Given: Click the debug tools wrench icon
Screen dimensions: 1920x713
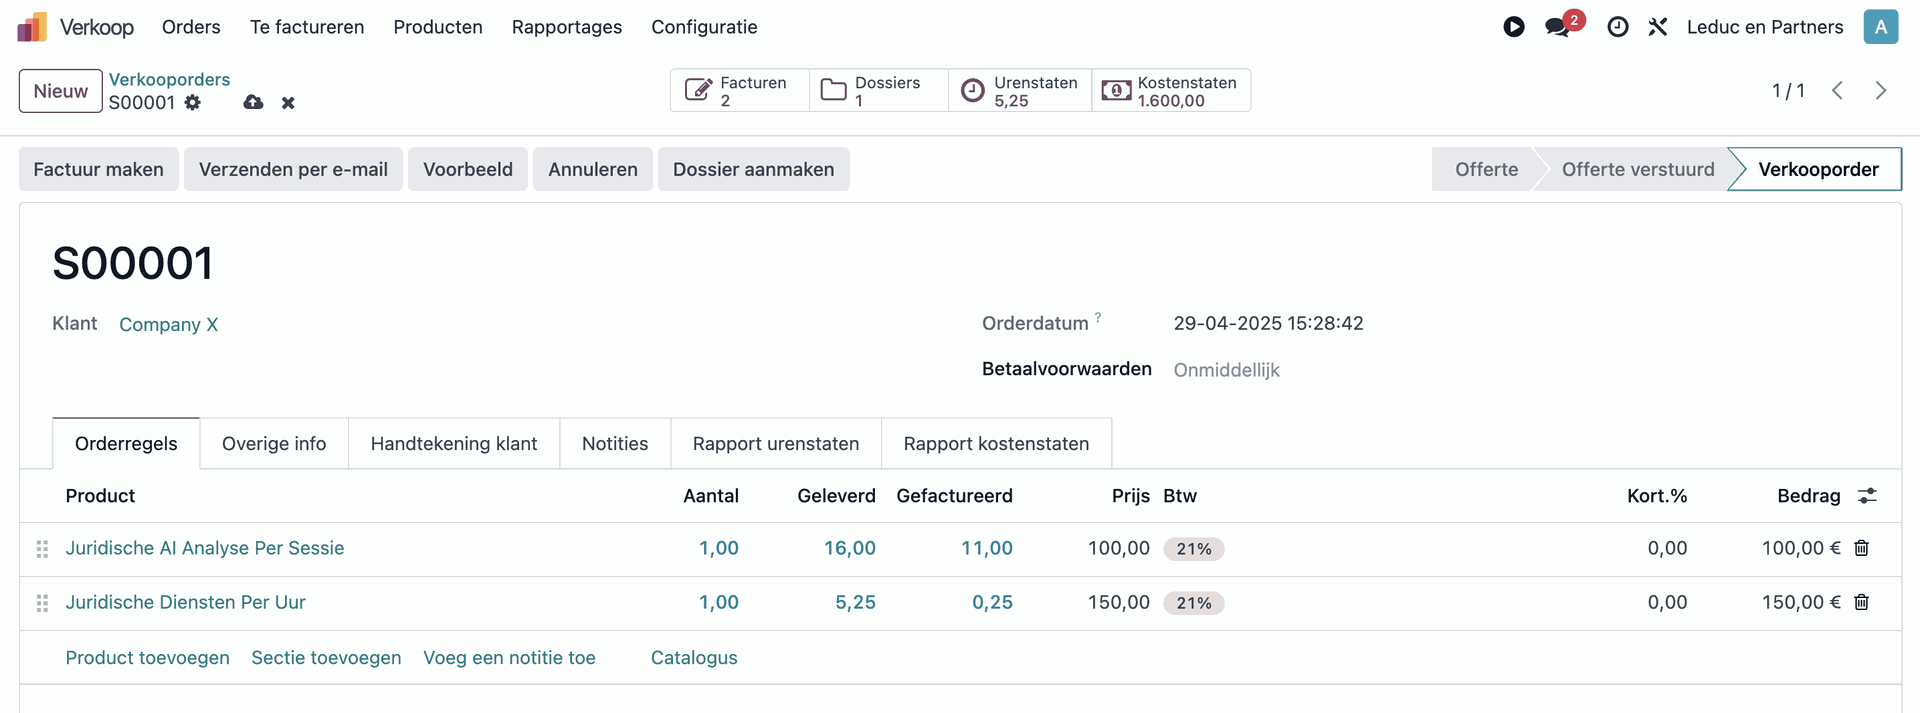Looking at the screenshot, I should (x=1657, y=27).
